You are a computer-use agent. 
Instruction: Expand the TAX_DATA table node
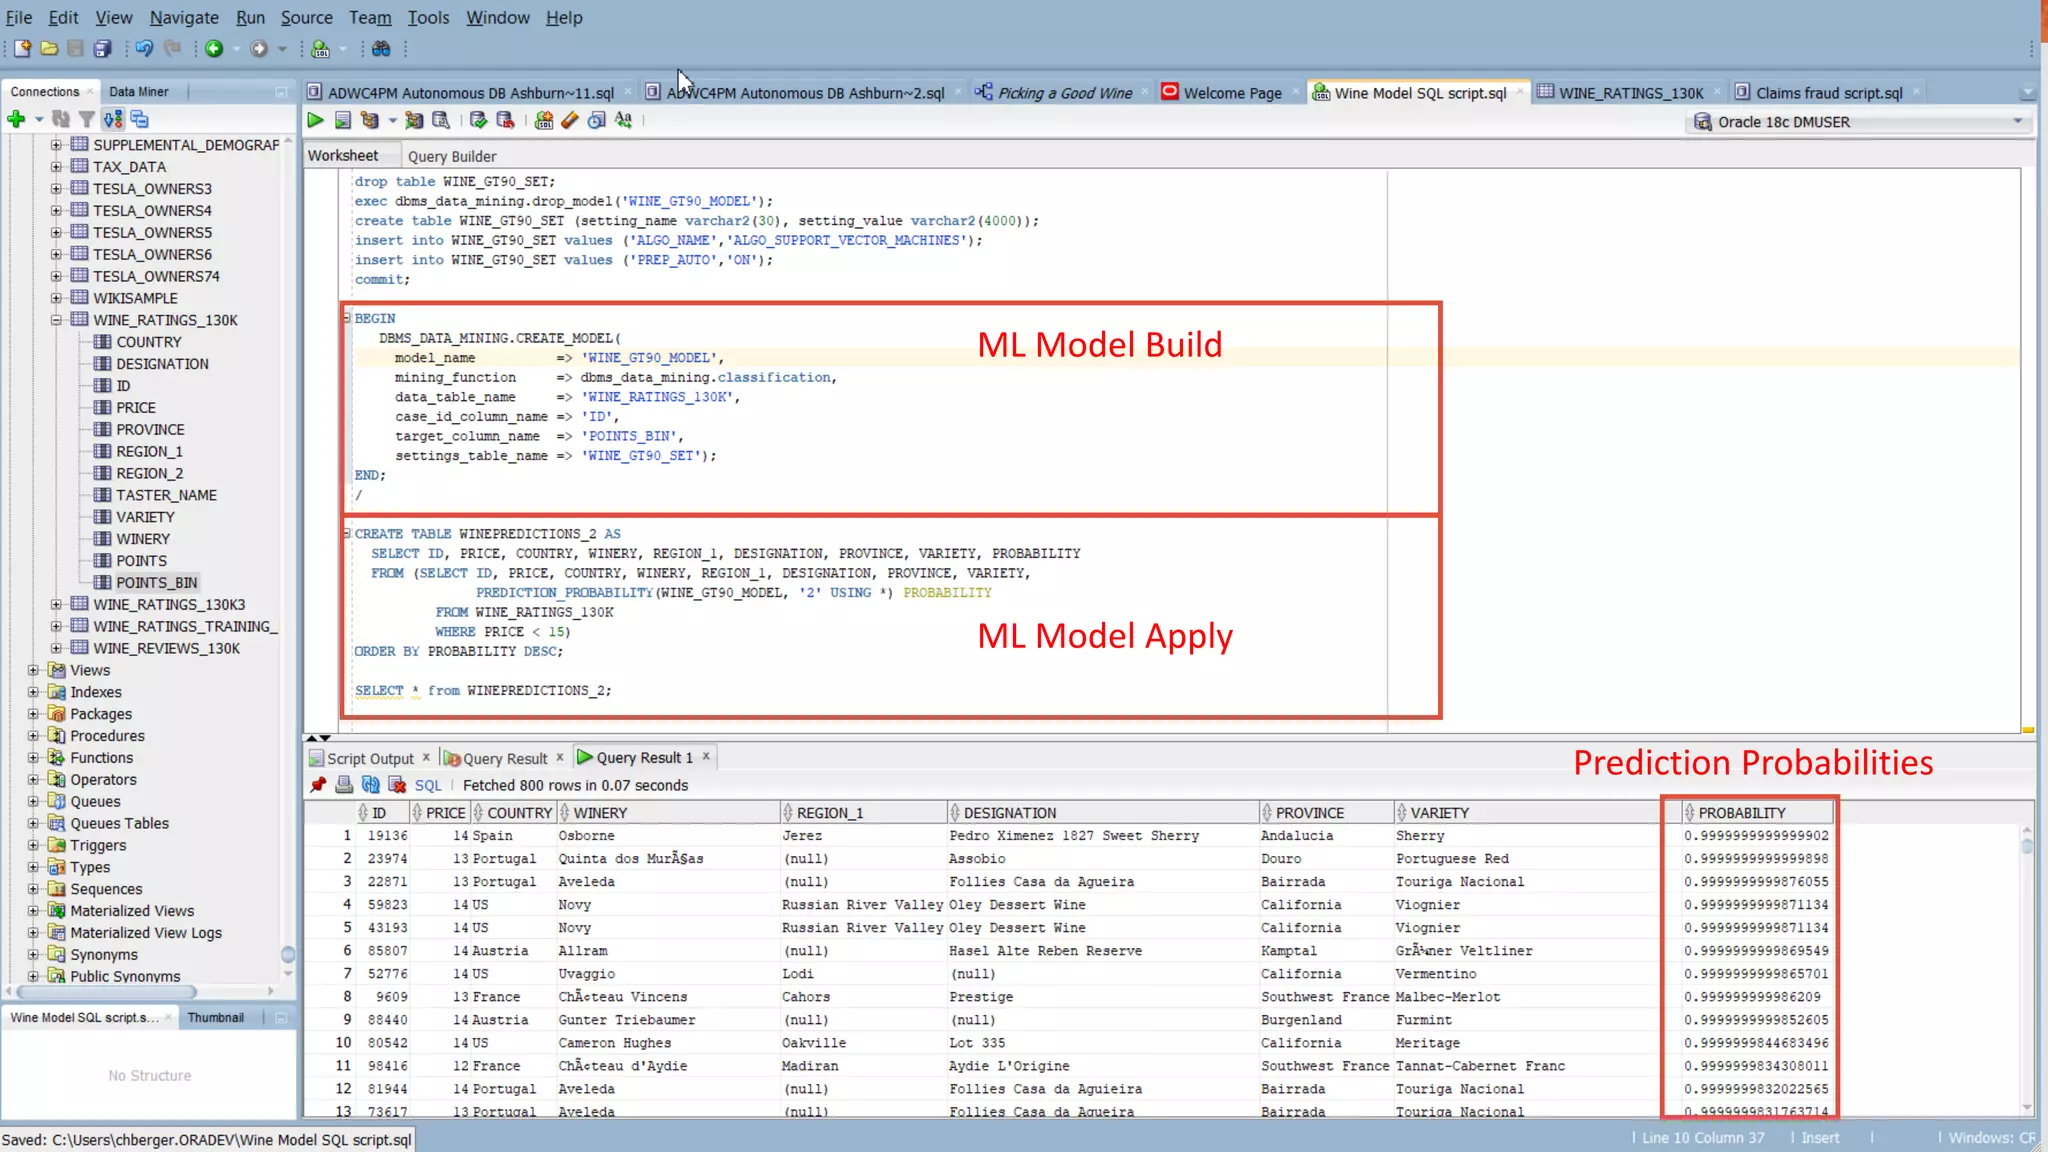pyautogui.click(x=56, y=167)
